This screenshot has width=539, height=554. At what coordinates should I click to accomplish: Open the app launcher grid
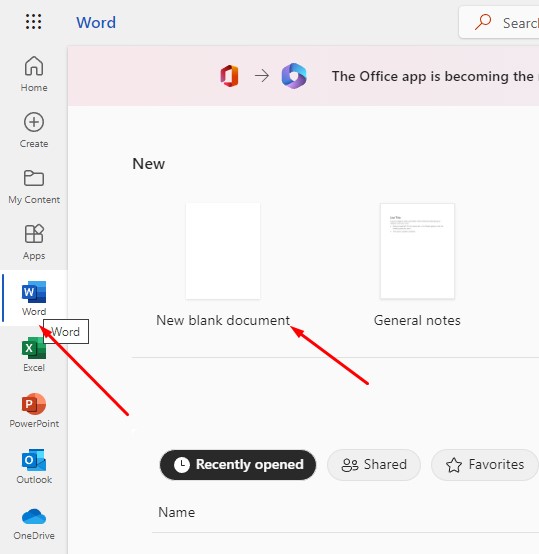34,22
